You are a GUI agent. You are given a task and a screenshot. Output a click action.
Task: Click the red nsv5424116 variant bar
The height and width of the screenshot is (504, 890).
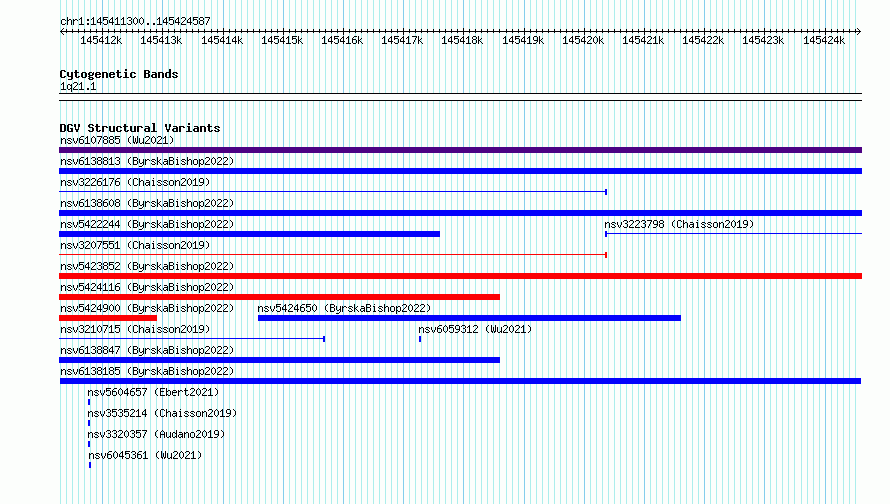click(279, 297)
